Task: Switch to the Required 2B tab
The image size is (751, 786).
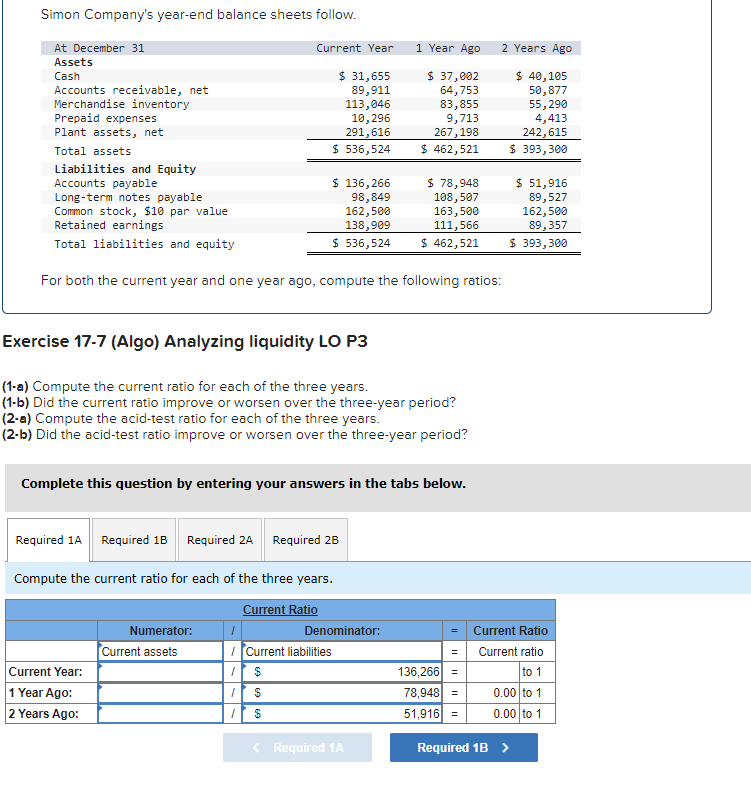Action: pyautogui.click(x=305, y=540)
